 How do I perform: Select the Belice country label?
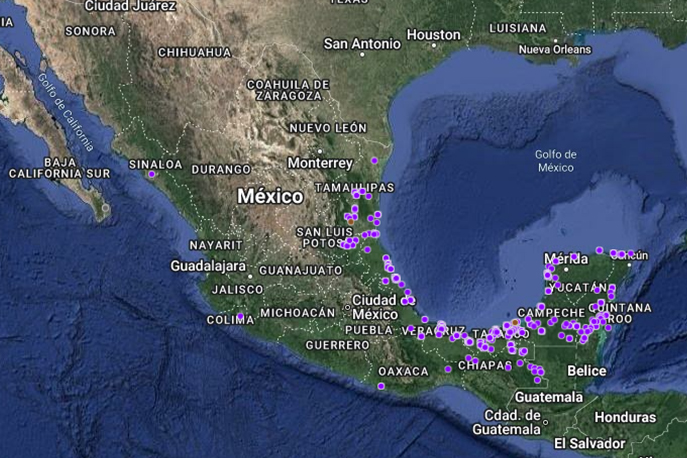[x=587, y=371]
